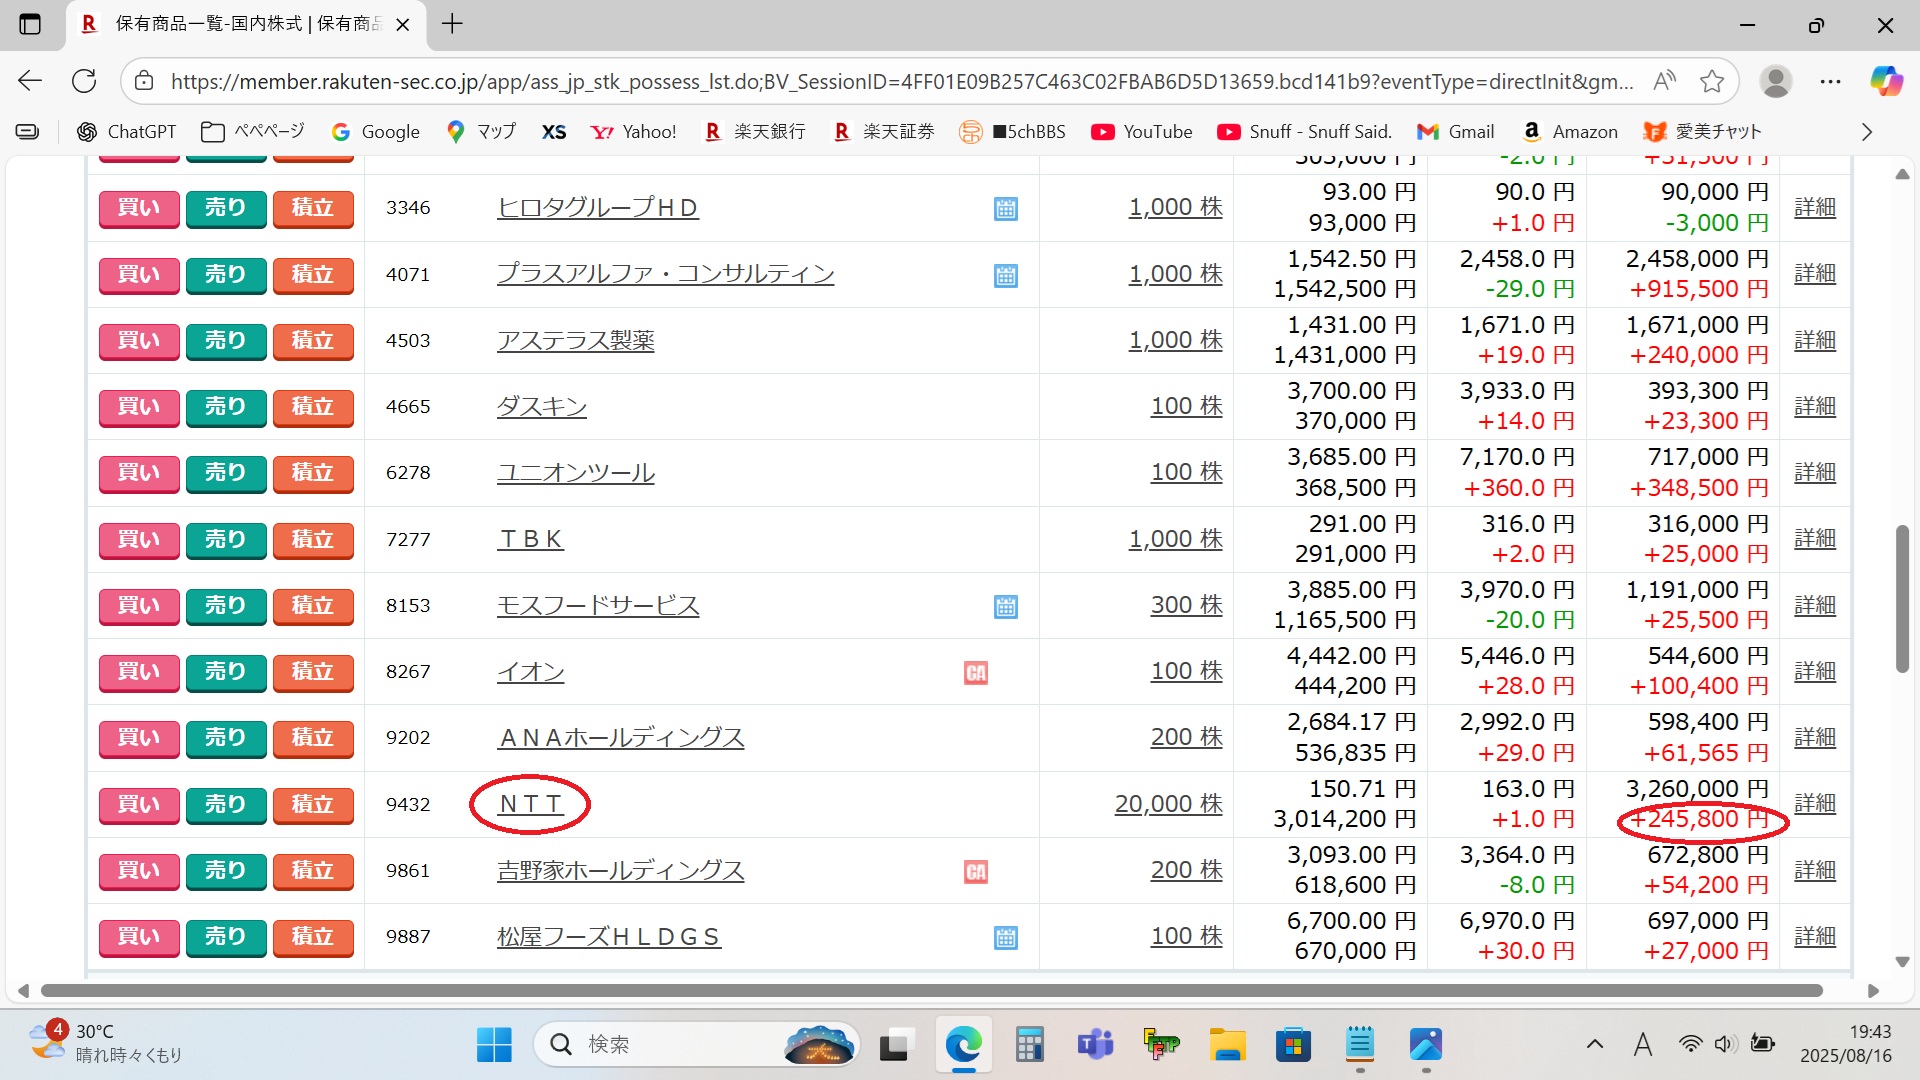Open the Copilot icon in Edge toolbar
Viewport: 1920px width, 1080px height.
coord(1886,81)
